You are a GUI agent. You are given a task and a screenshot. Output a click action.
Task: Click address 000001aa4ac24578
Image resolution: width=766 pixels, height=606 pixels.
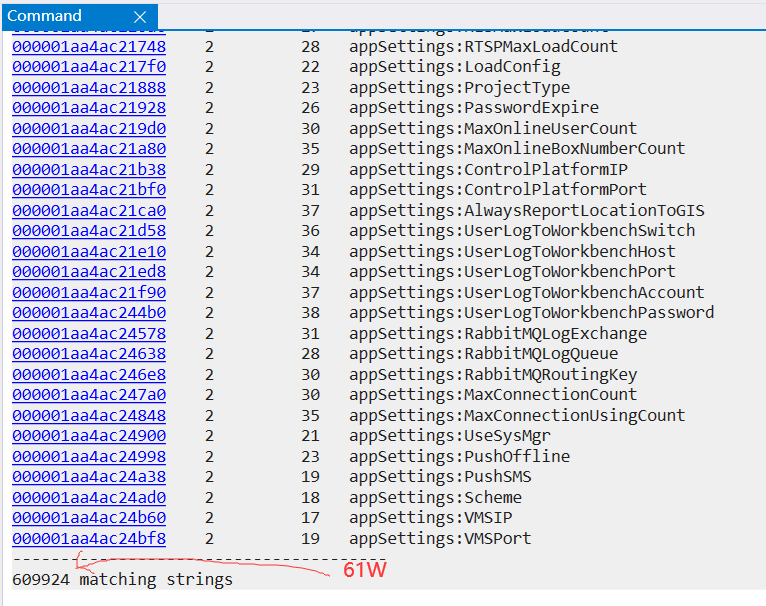89,334
